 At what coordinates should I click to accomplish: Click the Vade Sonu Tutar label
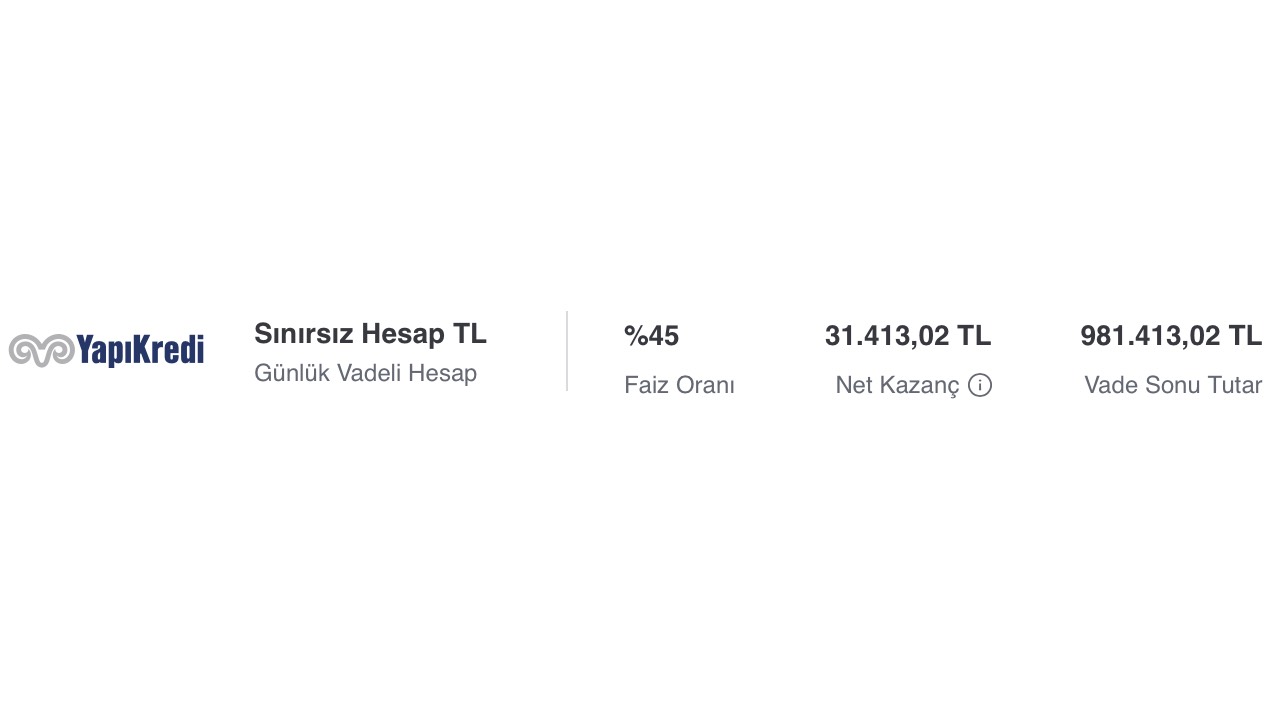click(1172, 385)
